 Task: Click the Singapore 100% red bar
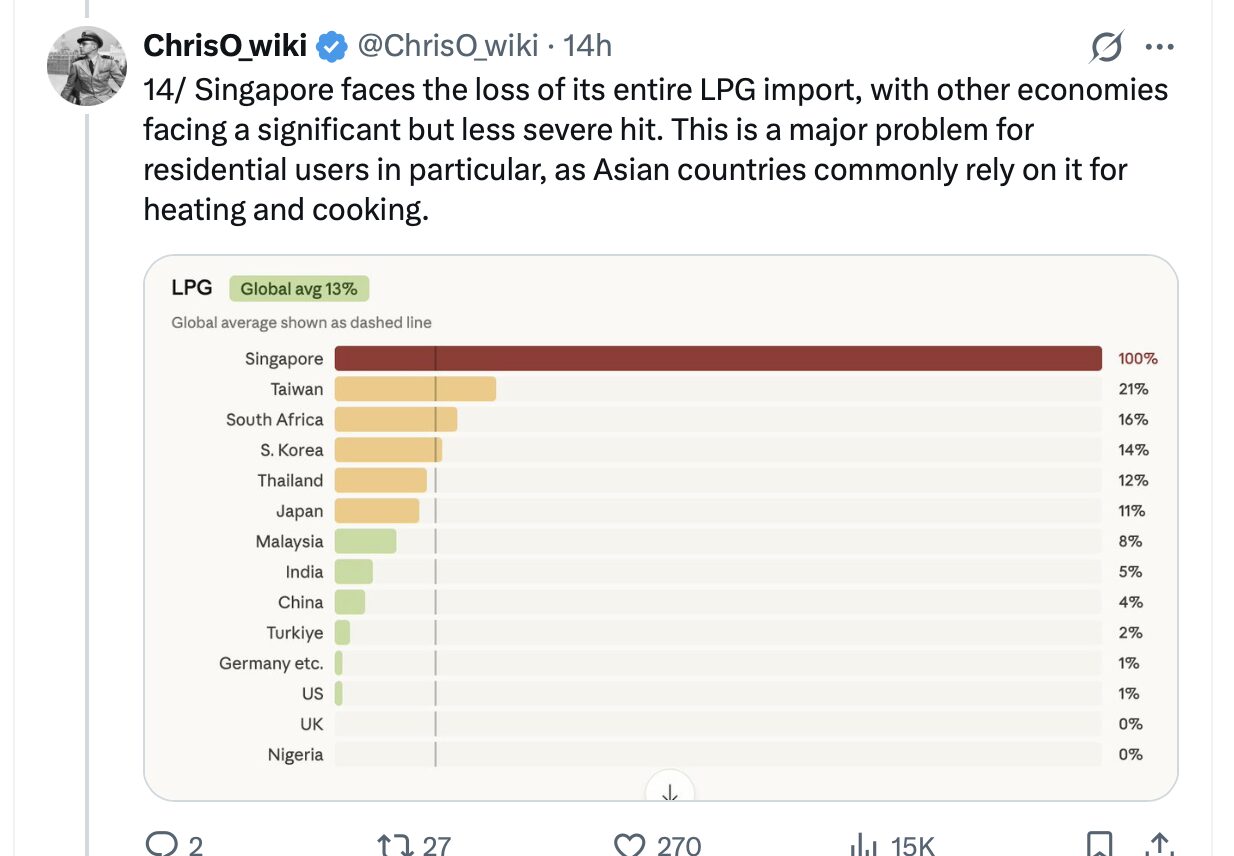pos(718,359)
